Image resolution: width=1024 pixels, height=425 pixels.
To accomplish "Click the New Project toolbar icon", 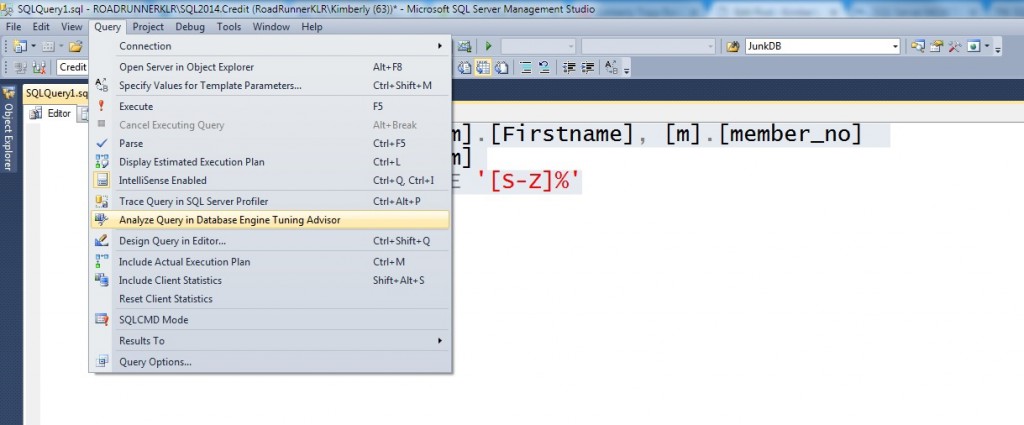I will tap(19, 46).
